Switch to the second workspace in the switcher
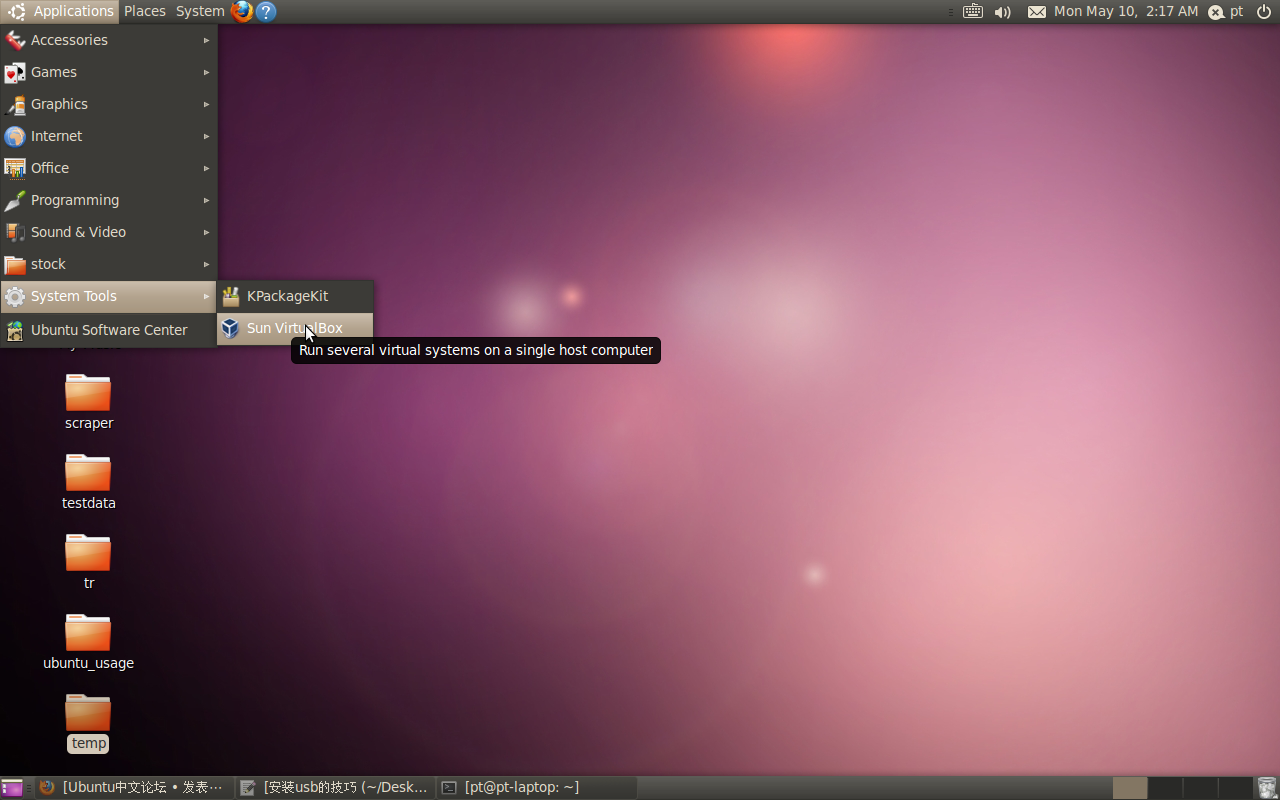The image size is (1280, 800). pyautogui.click(x=1165, y=788)
